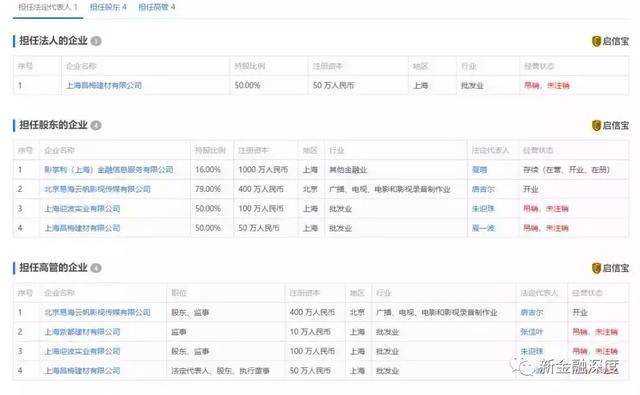640x395 pixels.
Task: Click the 启信宝 logo beside 担任高管的企业
Action: (x=610, y=268)
